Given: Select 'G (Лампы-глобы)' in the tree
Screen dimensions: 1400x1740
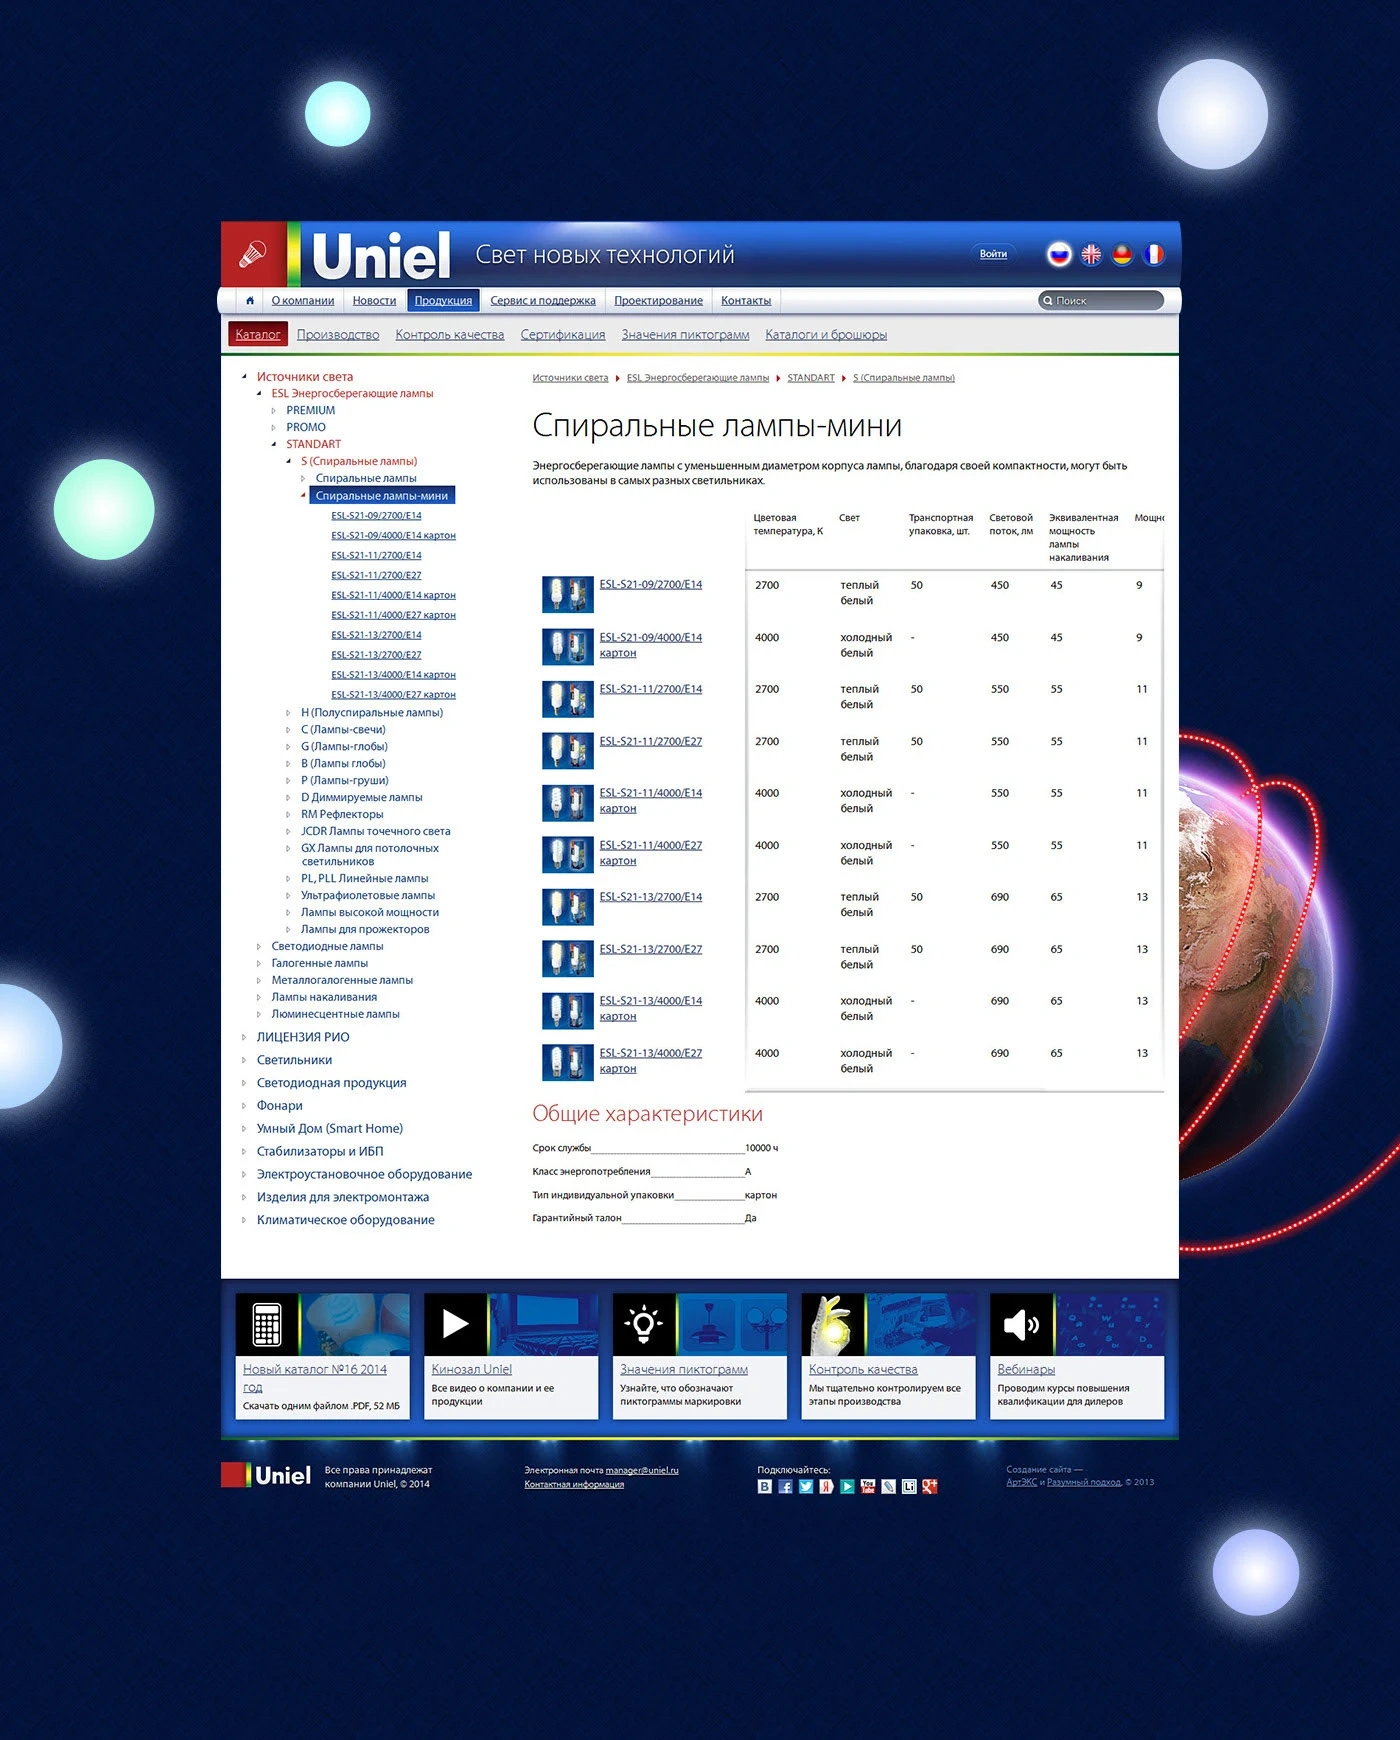Looking at the screenshot, I should (x=344, y=747).
